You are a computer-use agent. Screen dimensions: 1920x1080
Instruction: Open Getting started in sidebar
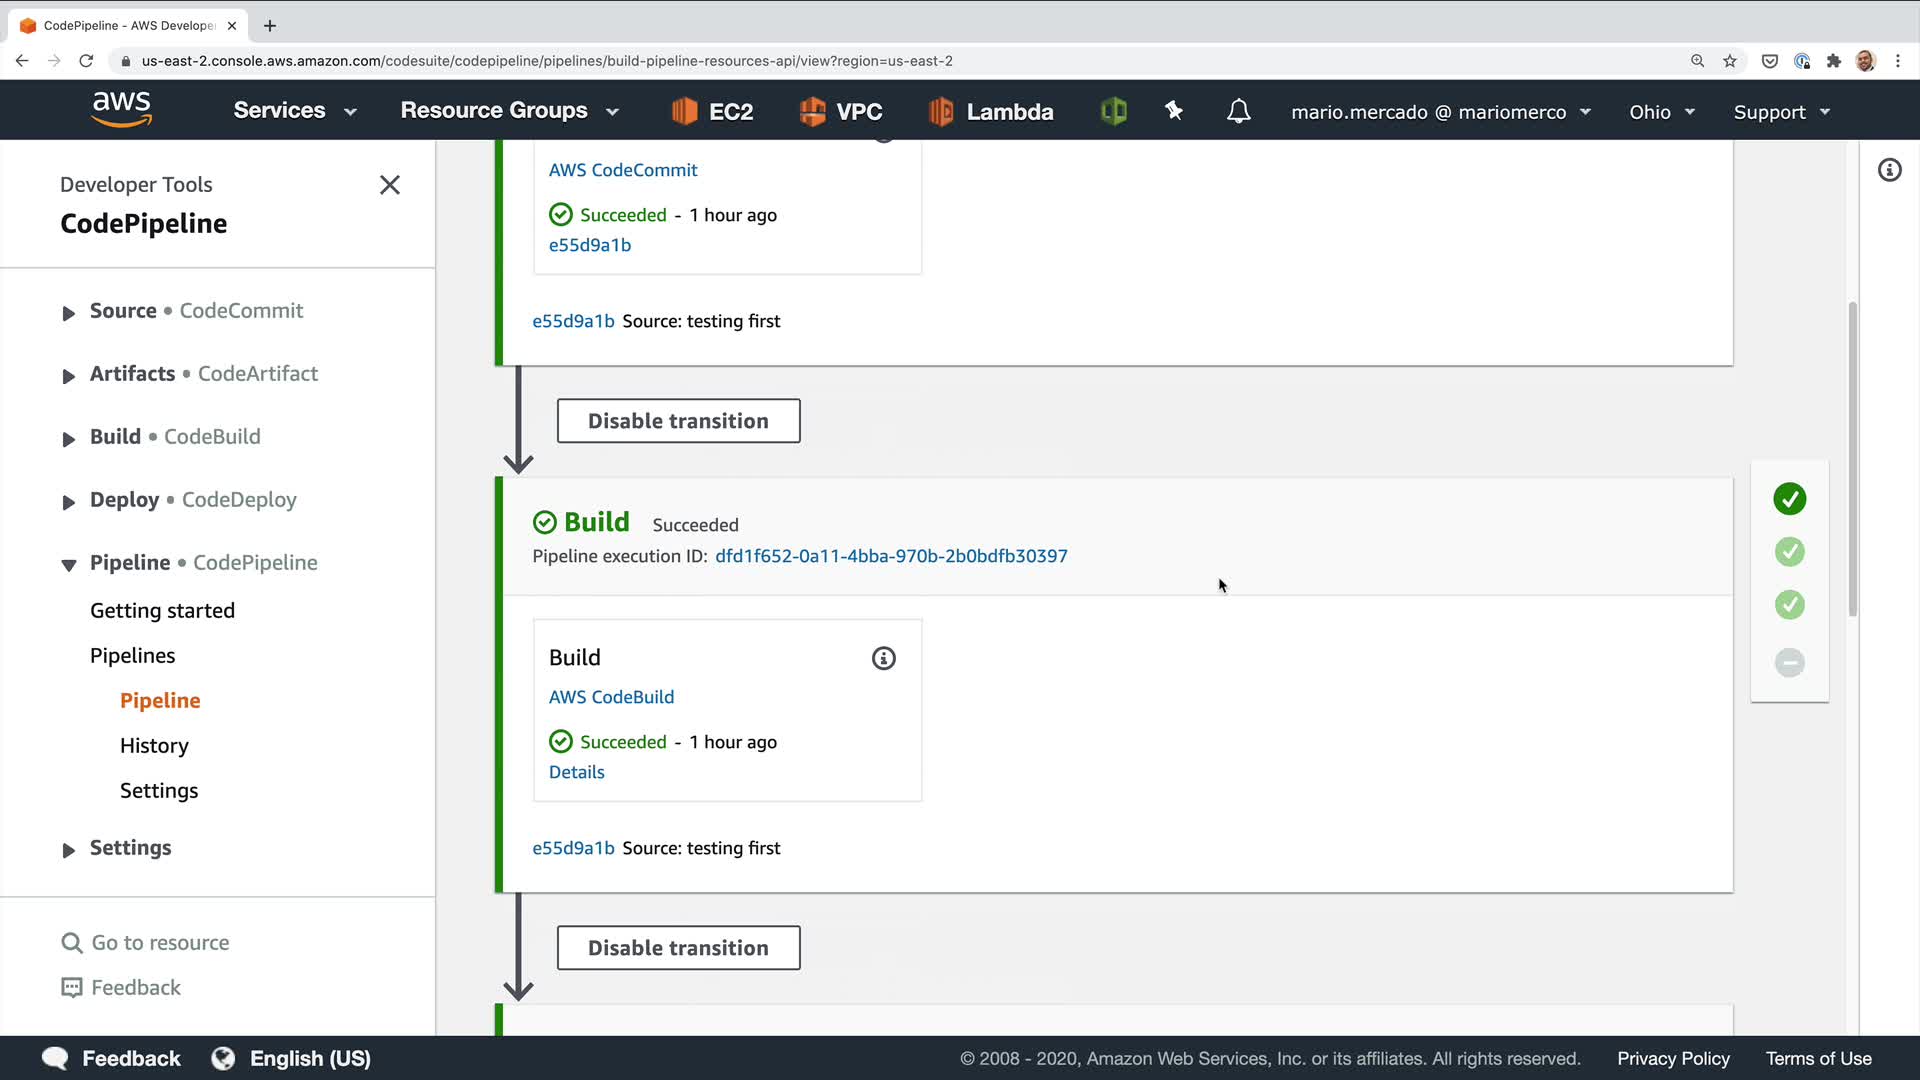(x=162, y=611)
